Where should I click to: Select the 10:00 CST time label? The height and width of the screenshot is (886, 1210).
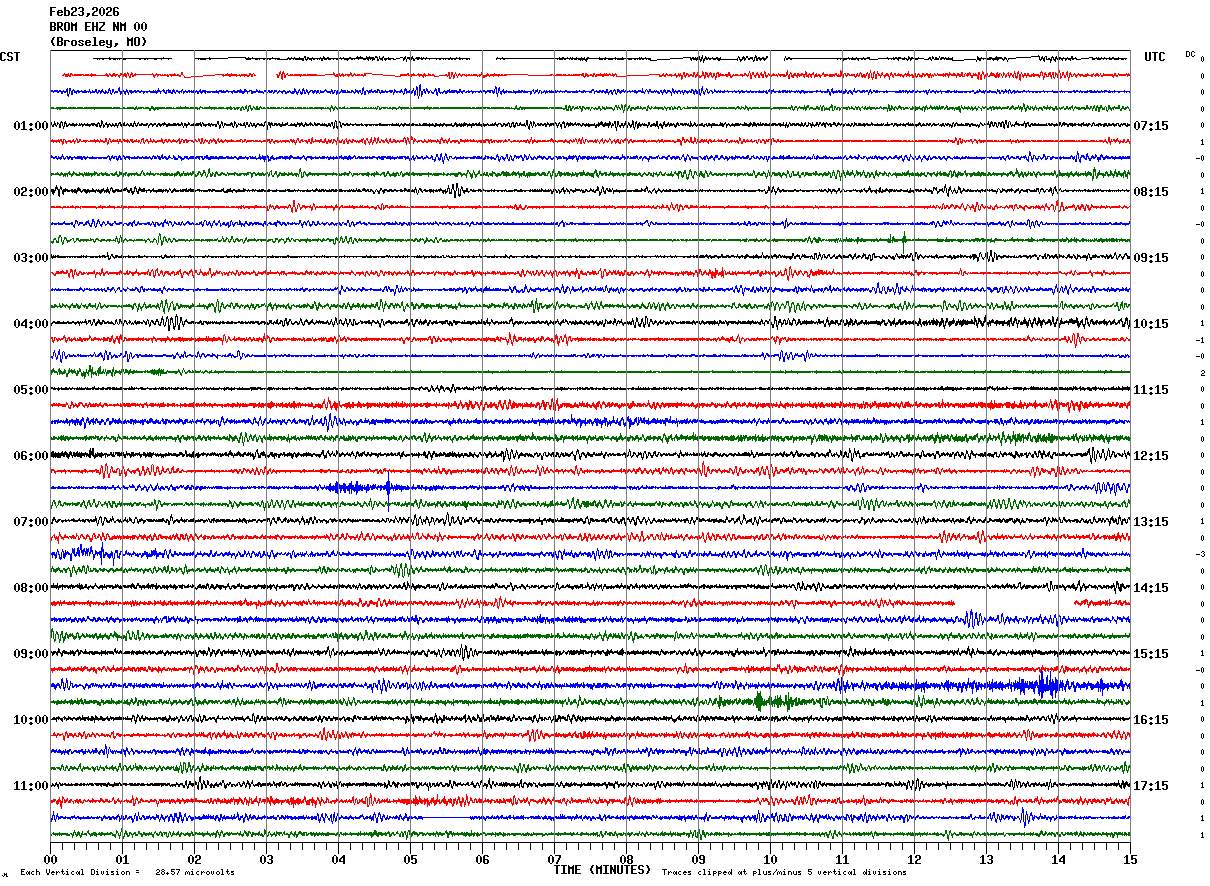click(x=31, y=720)
